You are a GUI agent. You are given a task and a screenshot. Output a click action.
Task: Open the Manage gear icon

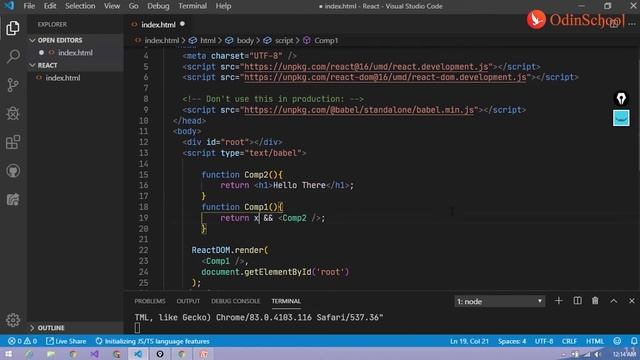point(13,320)
